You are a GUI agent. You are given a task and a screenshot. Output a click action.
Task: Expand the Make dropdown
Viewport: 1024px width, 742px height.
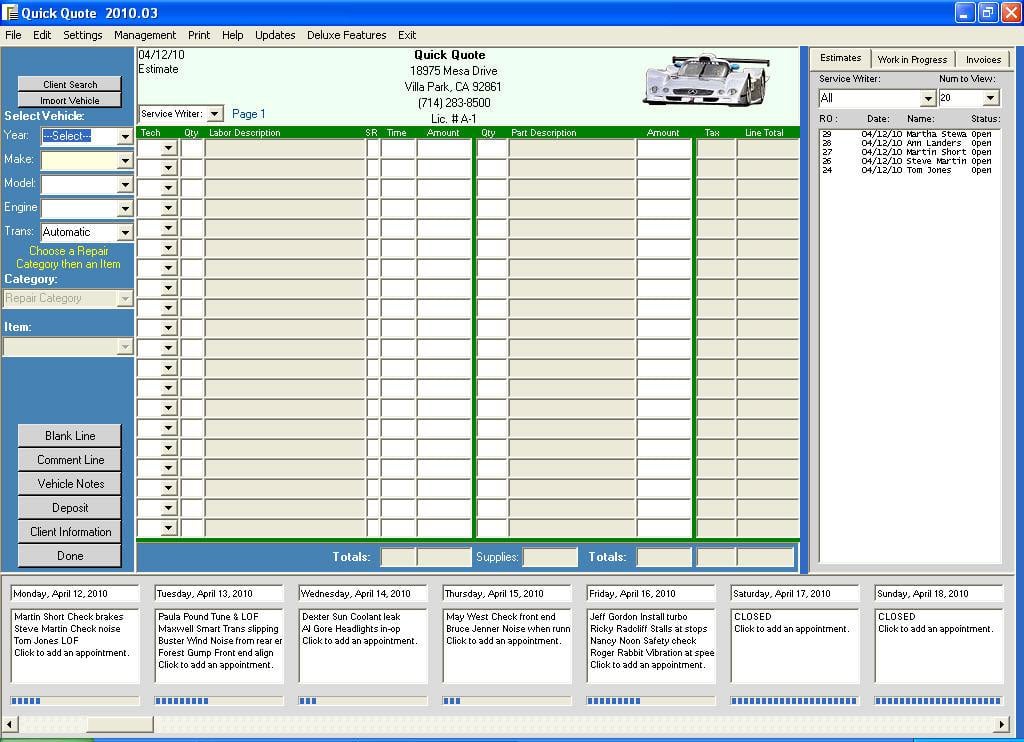(125, 161)
